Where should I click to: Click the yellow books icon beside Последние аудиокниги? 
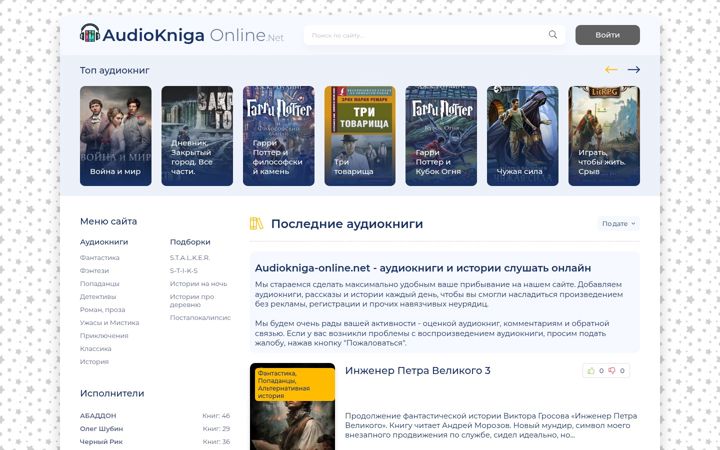click(256, 224)
